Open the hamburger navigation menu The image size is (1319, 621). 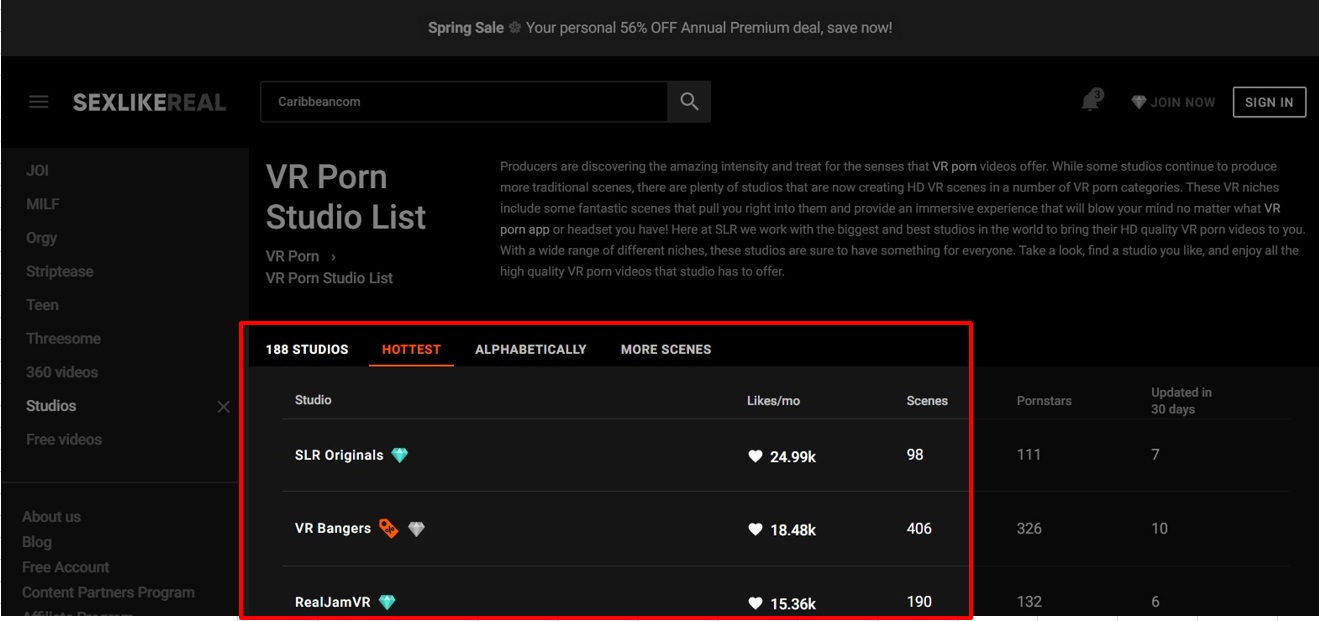(x=39, y=102)
